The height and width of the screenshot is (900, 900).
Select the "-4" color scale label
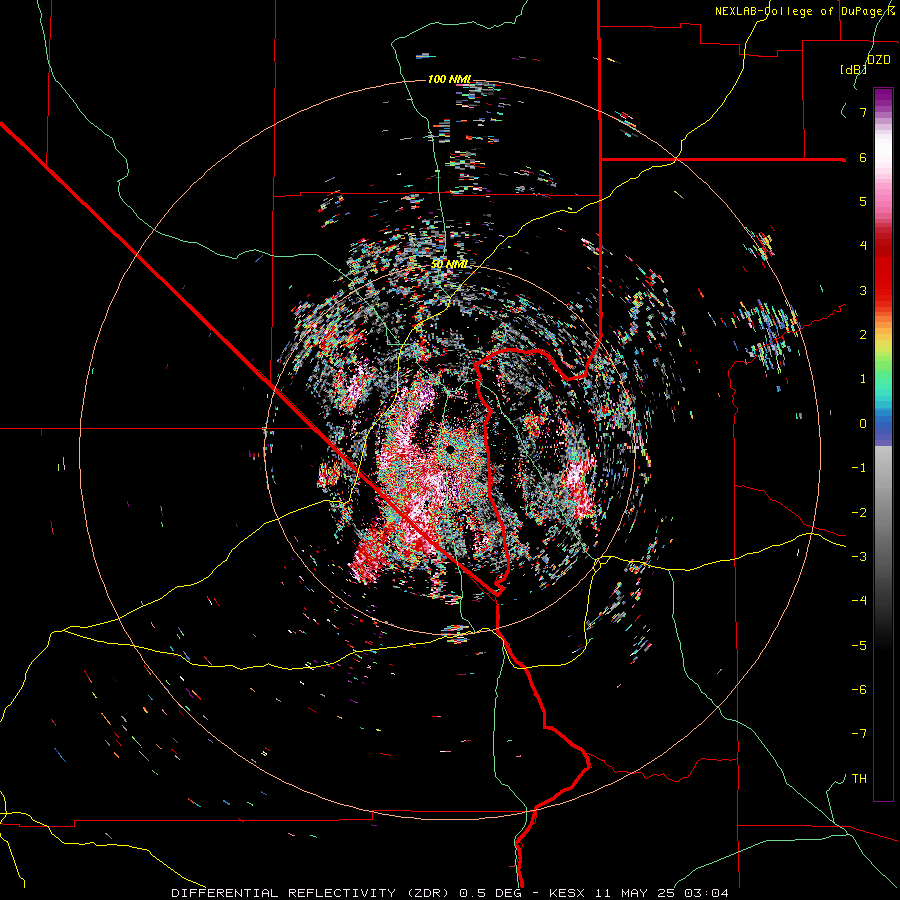click(x=859, y=600)
